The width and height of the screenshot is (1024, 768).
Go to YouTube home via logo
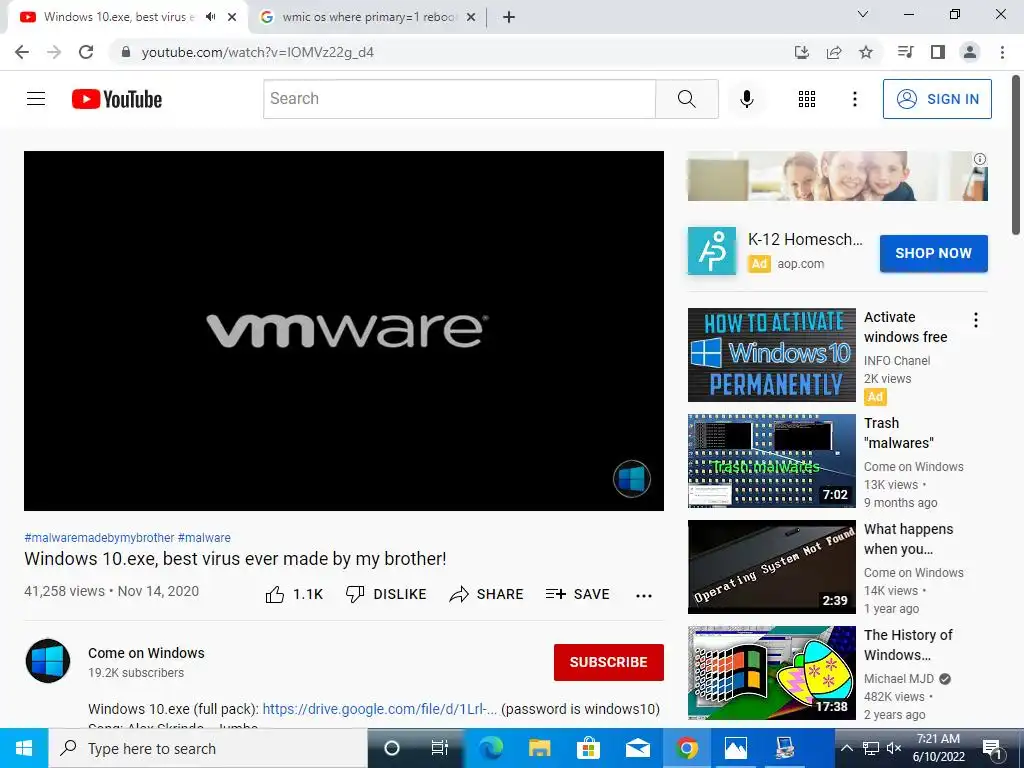(117, 99)
